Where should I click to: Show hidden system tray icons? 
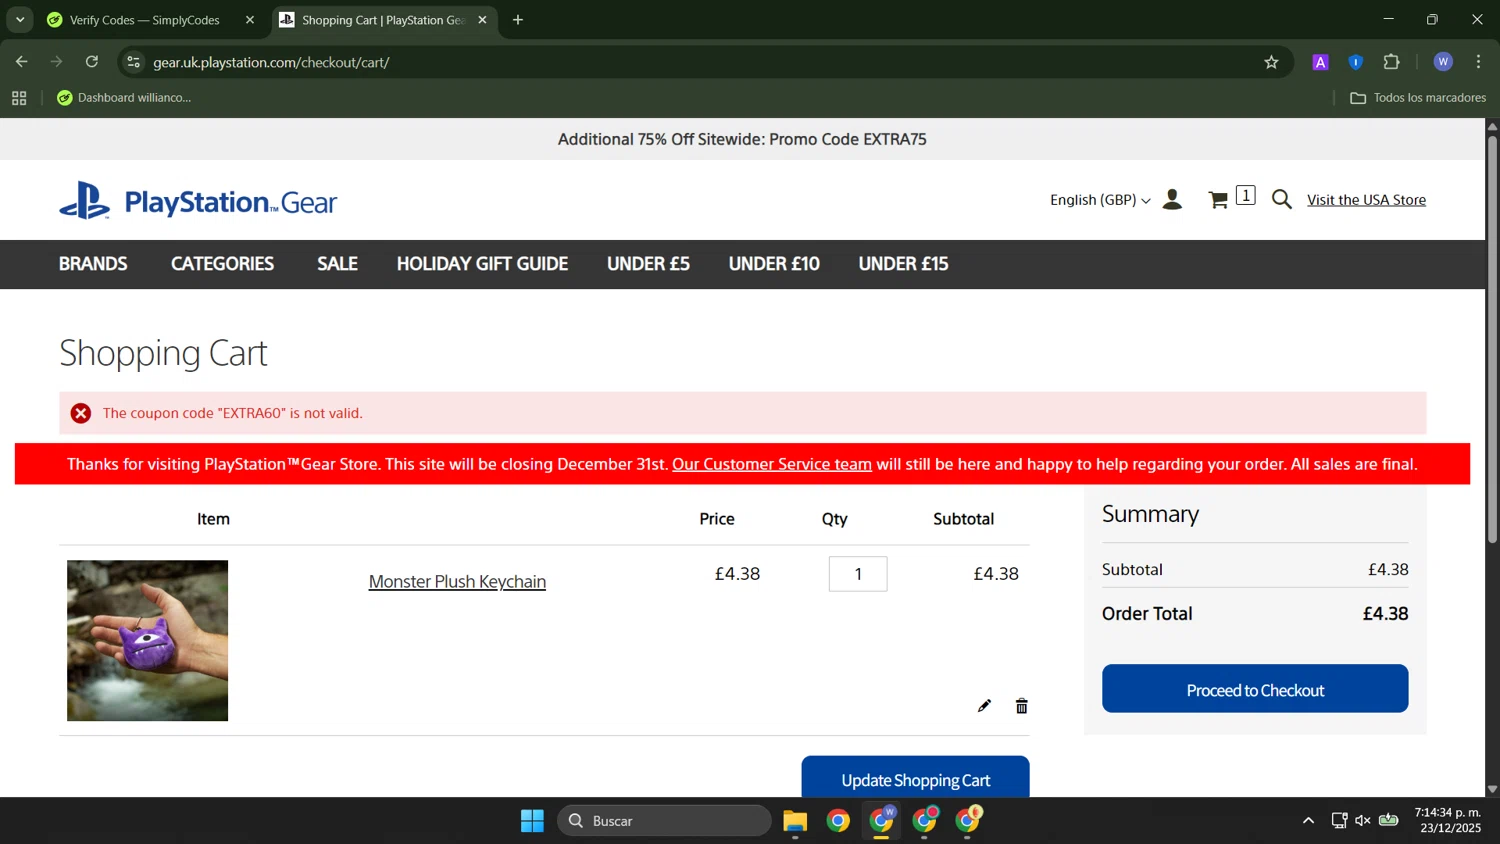pyautogui.click(x=1308, y=821)
